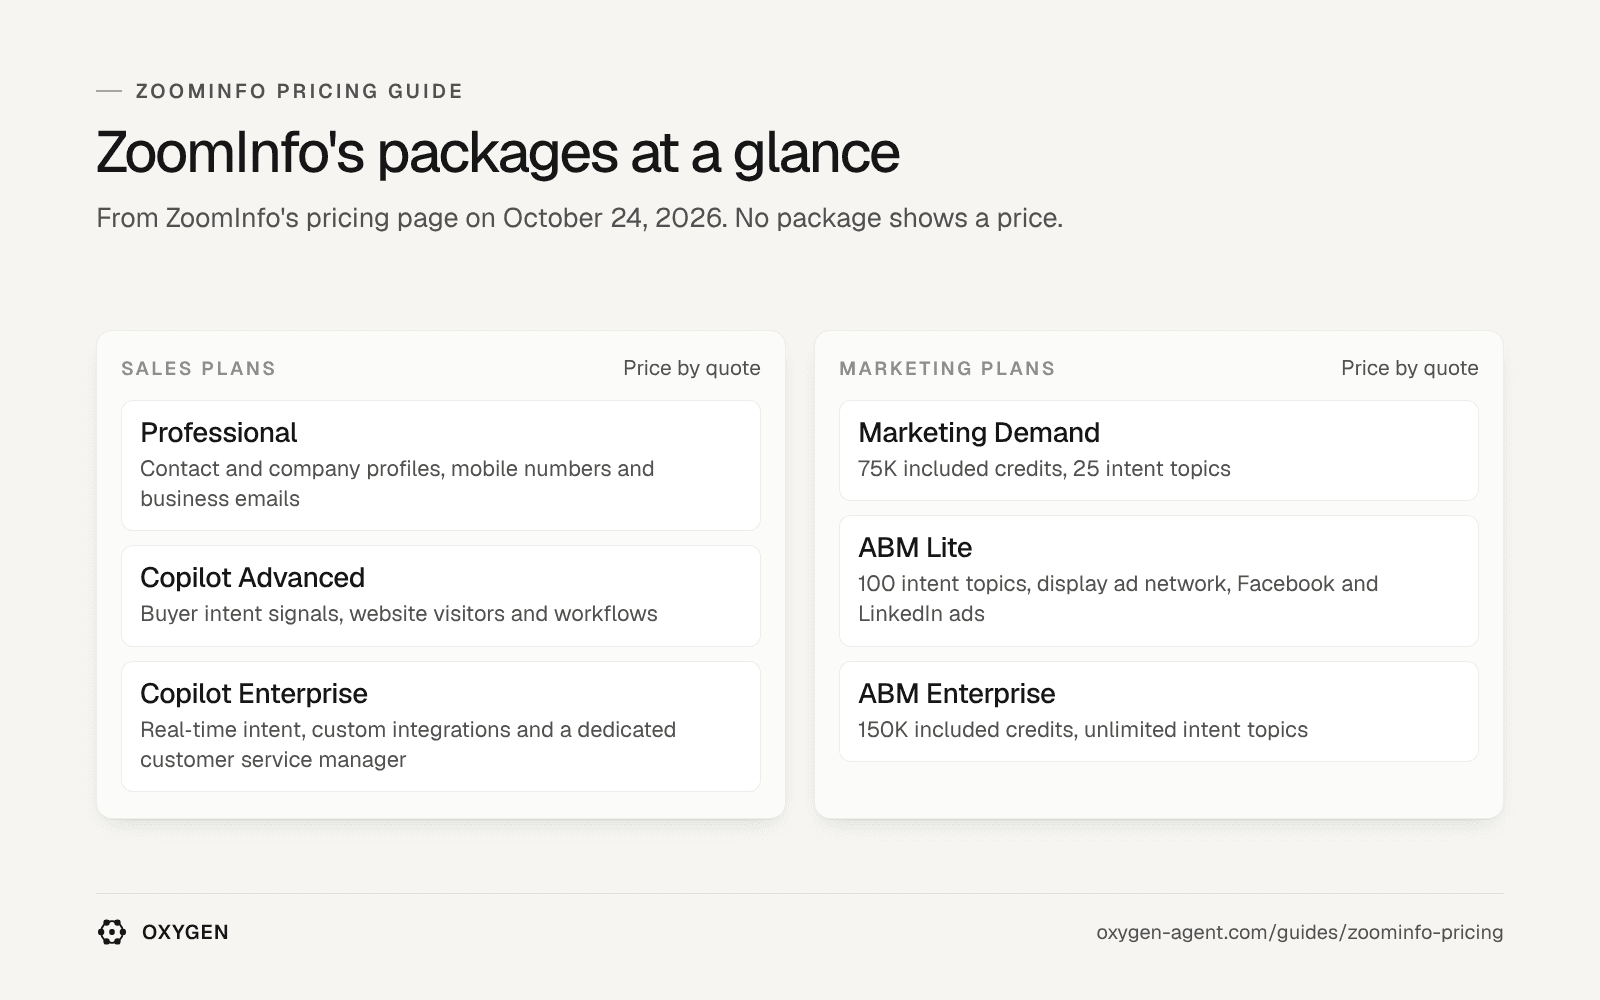Screen dimensions: 1600x1000
Task: Choose the Marketing Demand plan card
Action: pos(1159,451)
